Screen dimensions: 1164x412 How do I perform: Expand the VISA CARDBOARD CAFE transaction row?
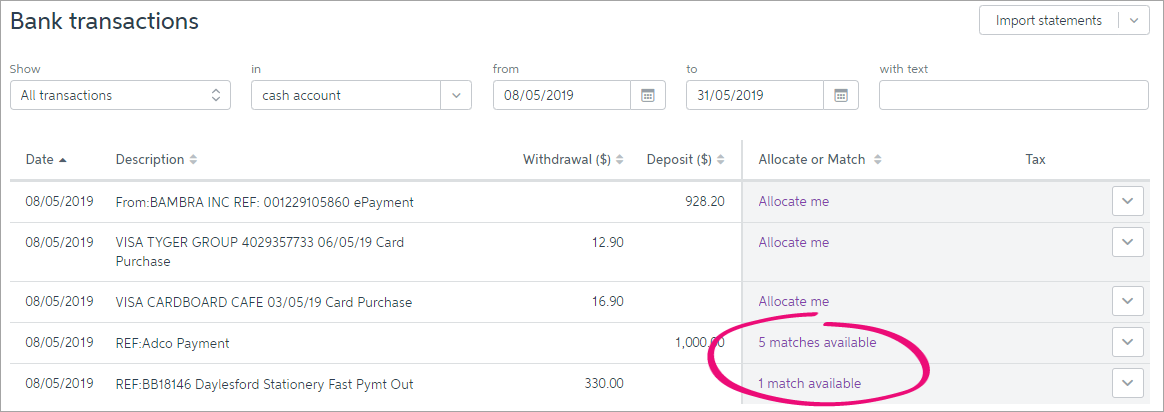[x=1128, y=301]
